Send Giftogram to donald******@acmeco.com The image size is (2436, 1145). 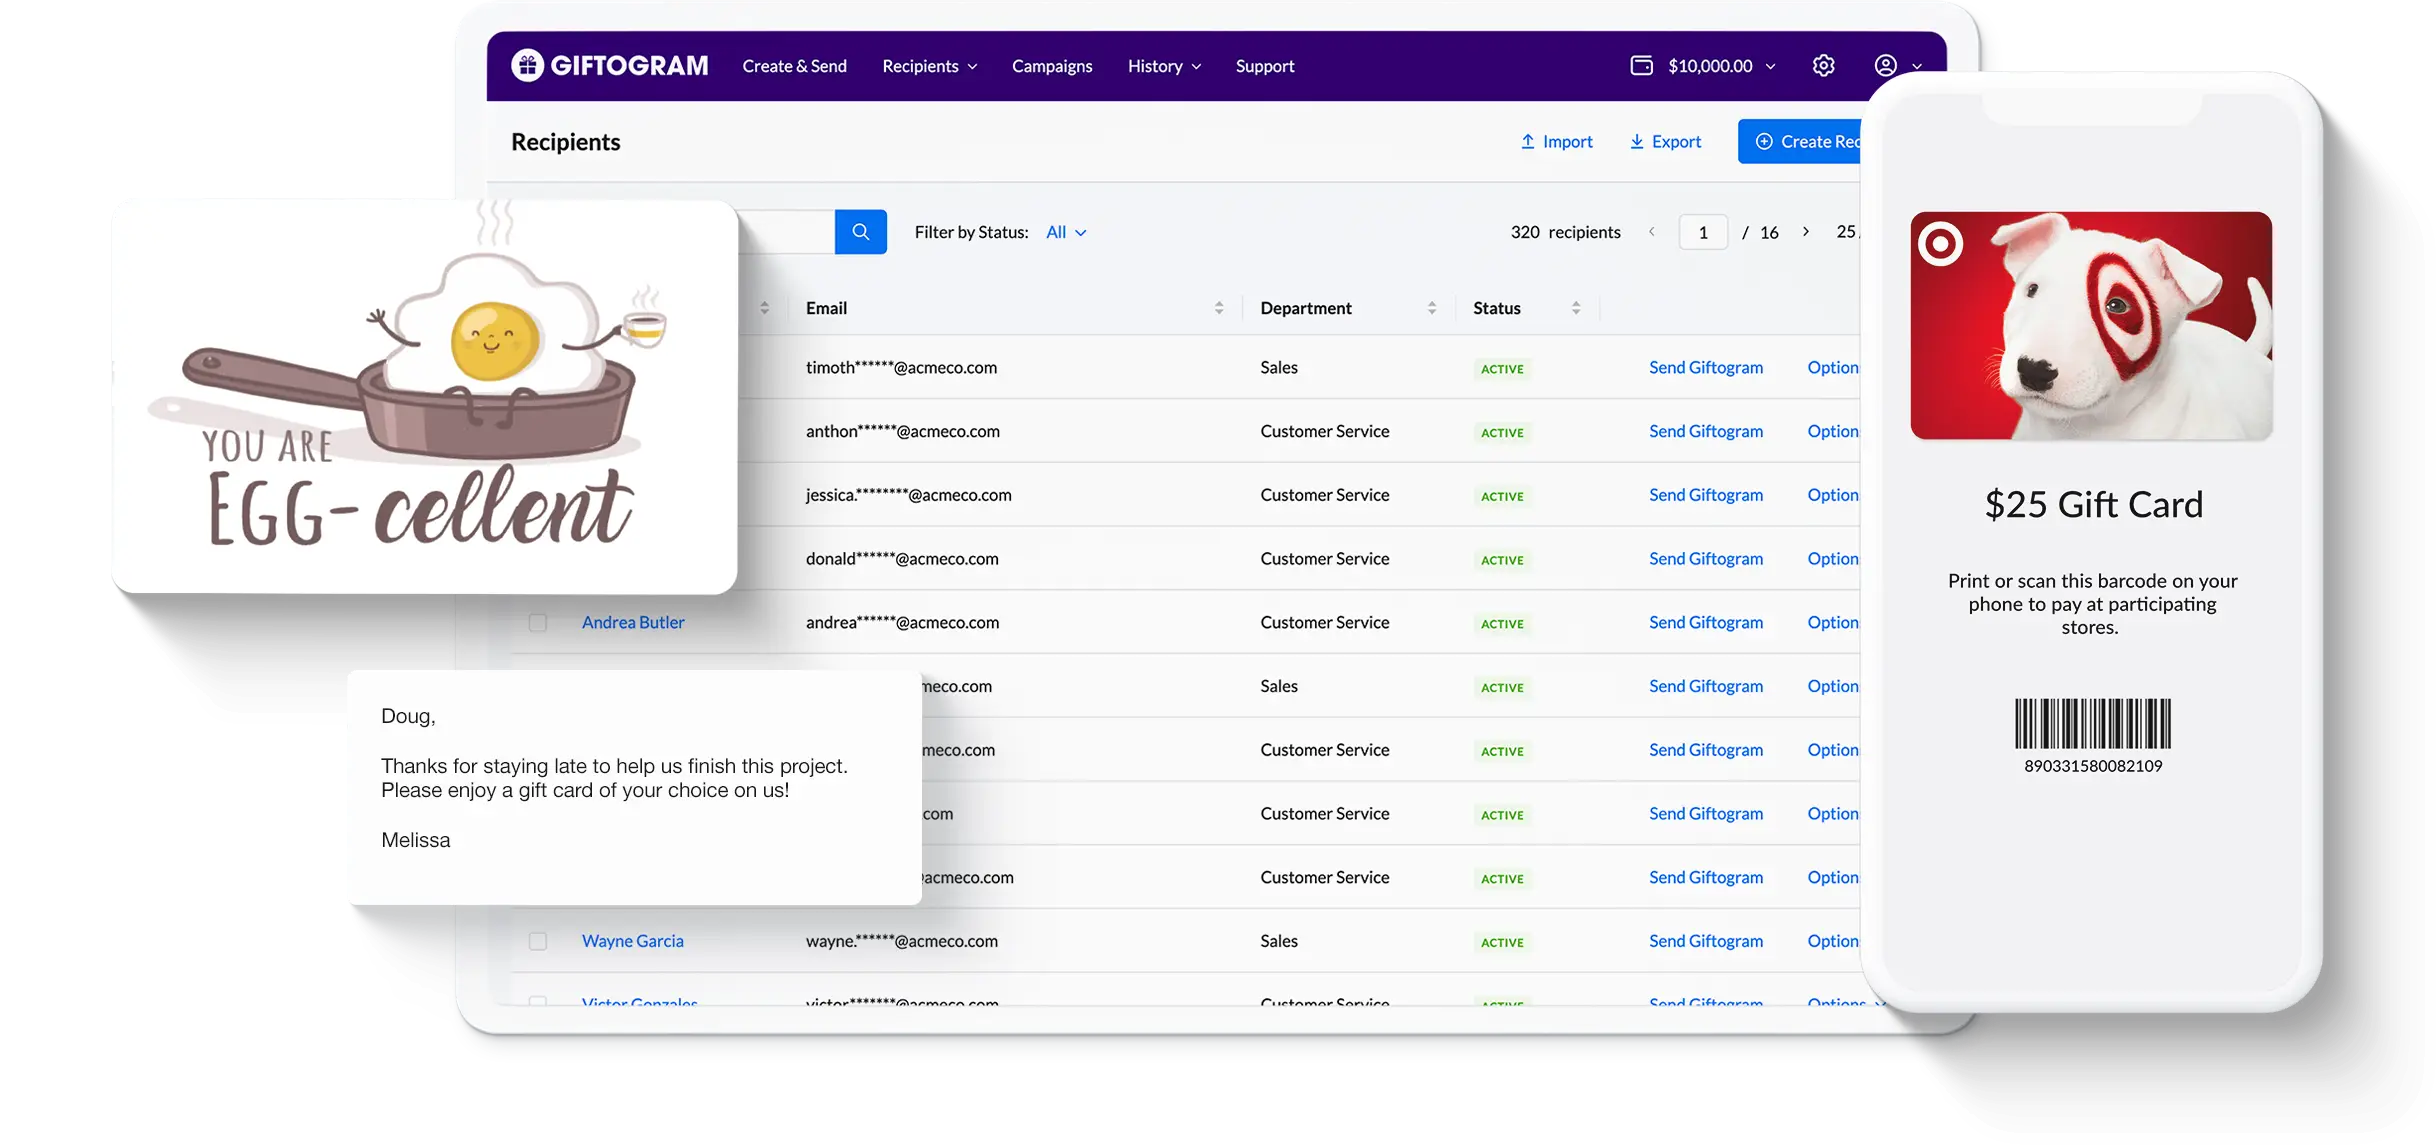[1706, 559]
